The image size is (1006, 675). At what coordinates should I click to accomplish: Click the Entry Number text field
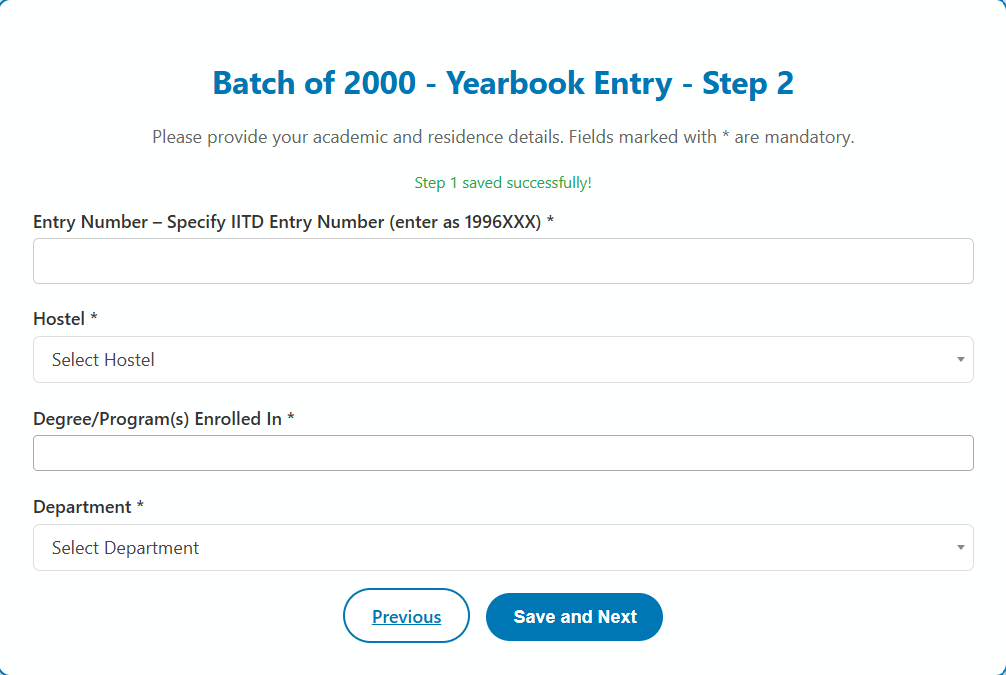(x=503, y=261)
